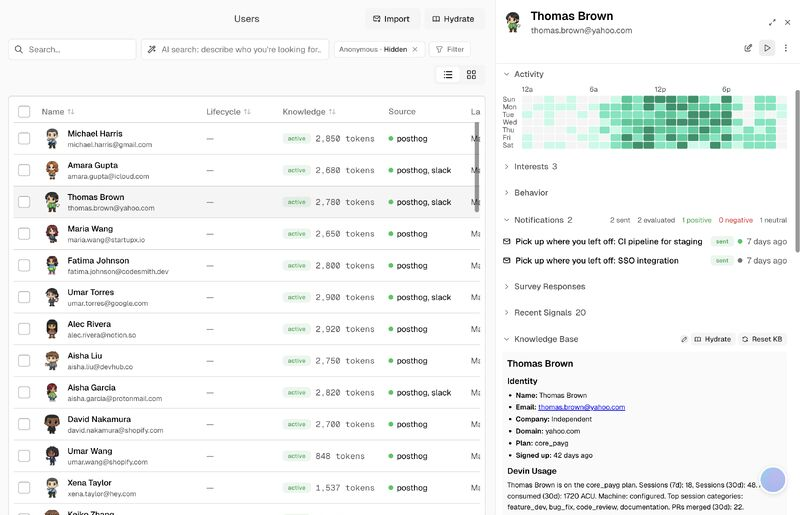Click envelope icon for CI pipeline notification
Screen dimensions: 800x515
[507, 241]
